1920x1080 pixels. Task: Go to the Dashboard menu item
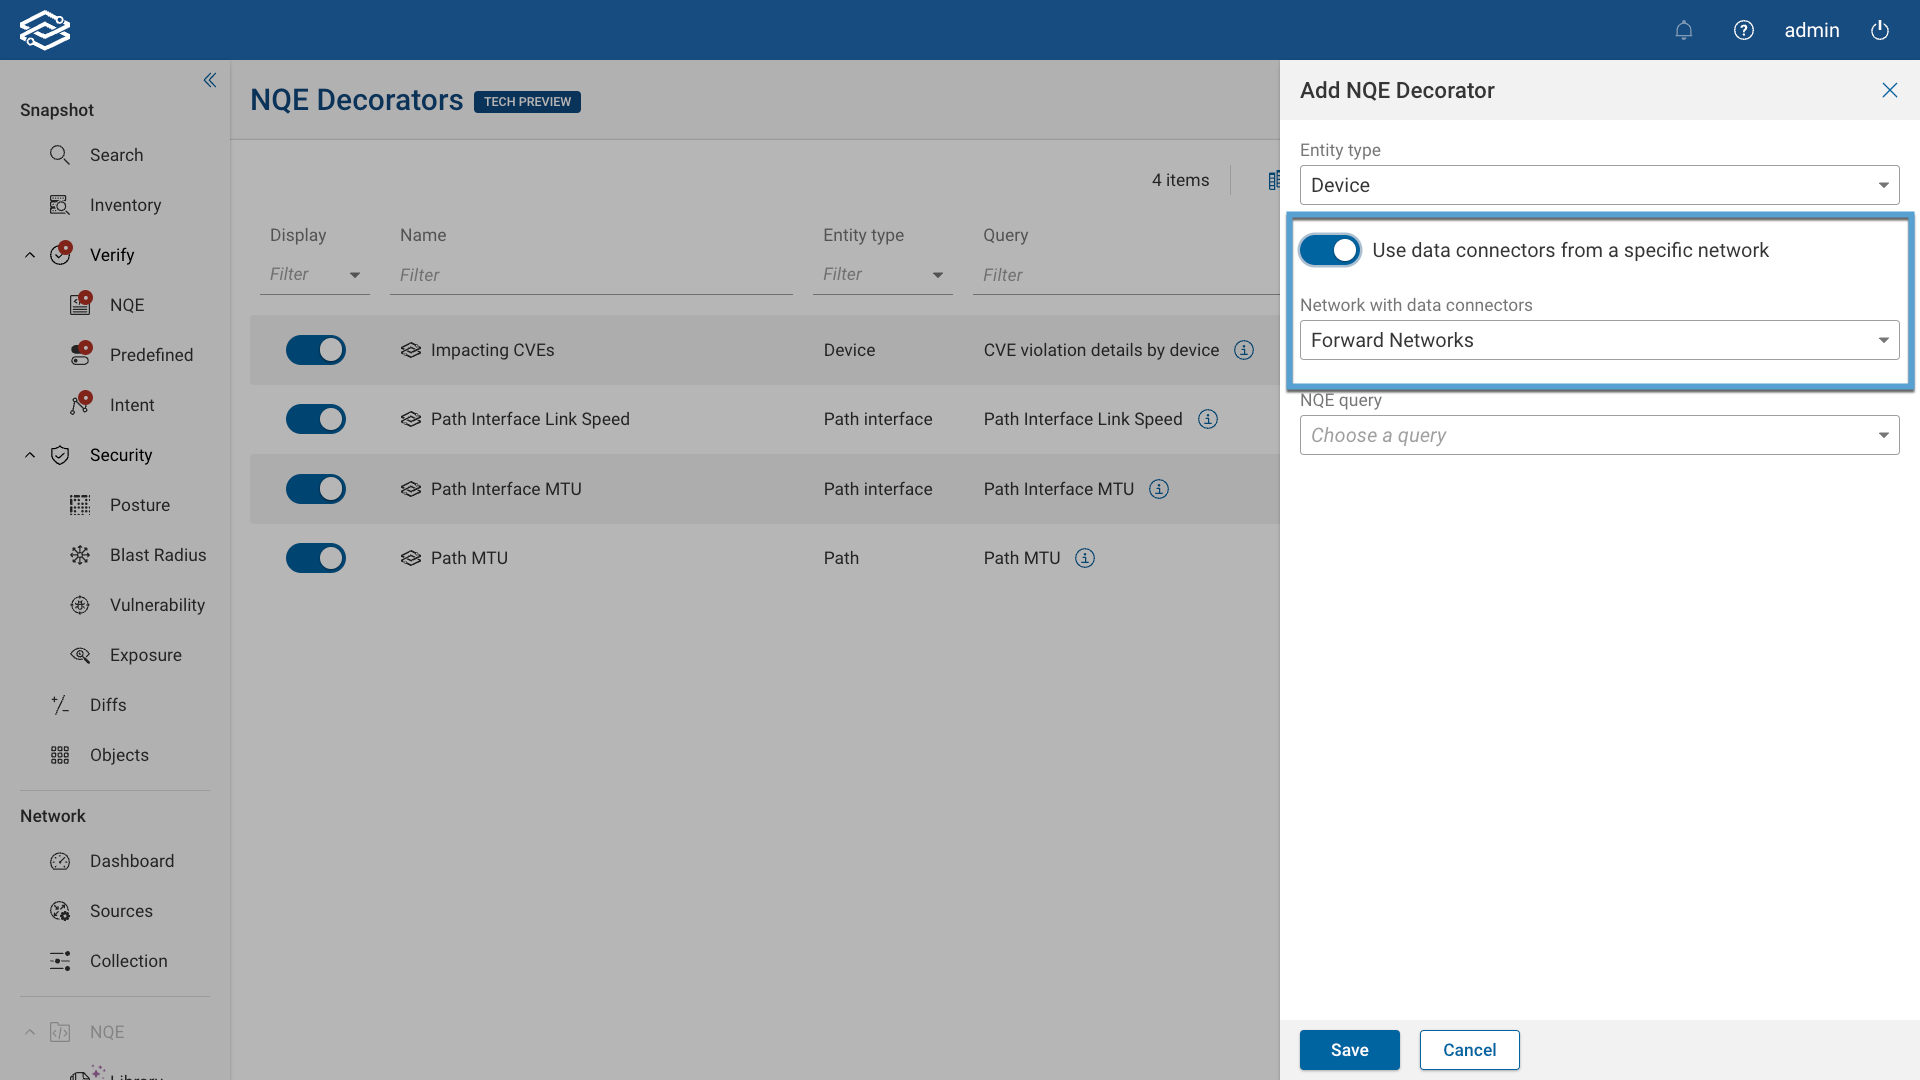[131, 861]
